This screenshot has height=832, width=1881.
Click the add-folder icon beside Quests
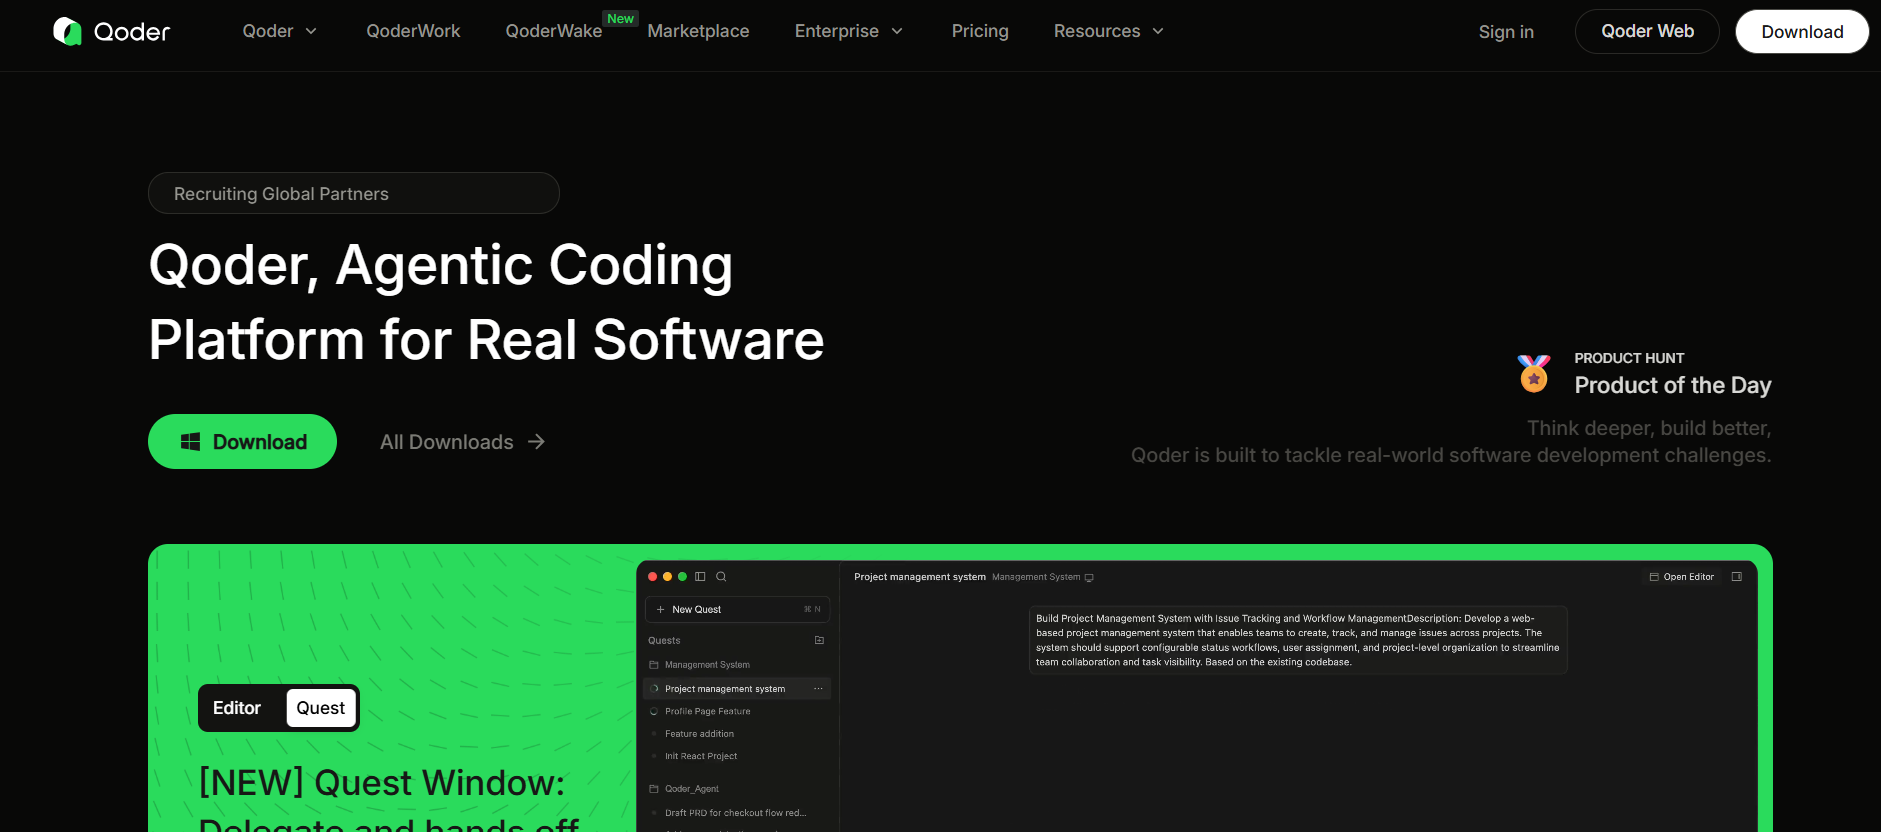[x=820, y=640]
